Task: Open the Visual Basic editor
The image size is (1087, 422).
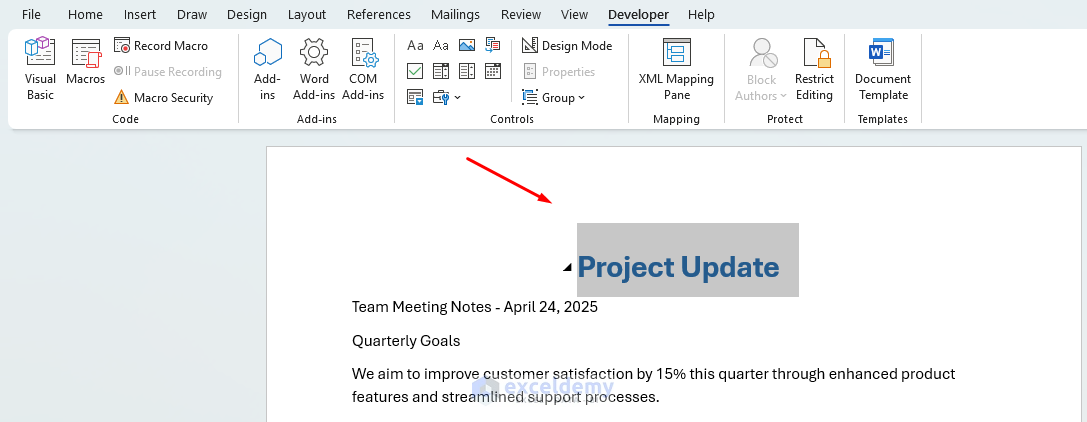Action: (40, 69)
